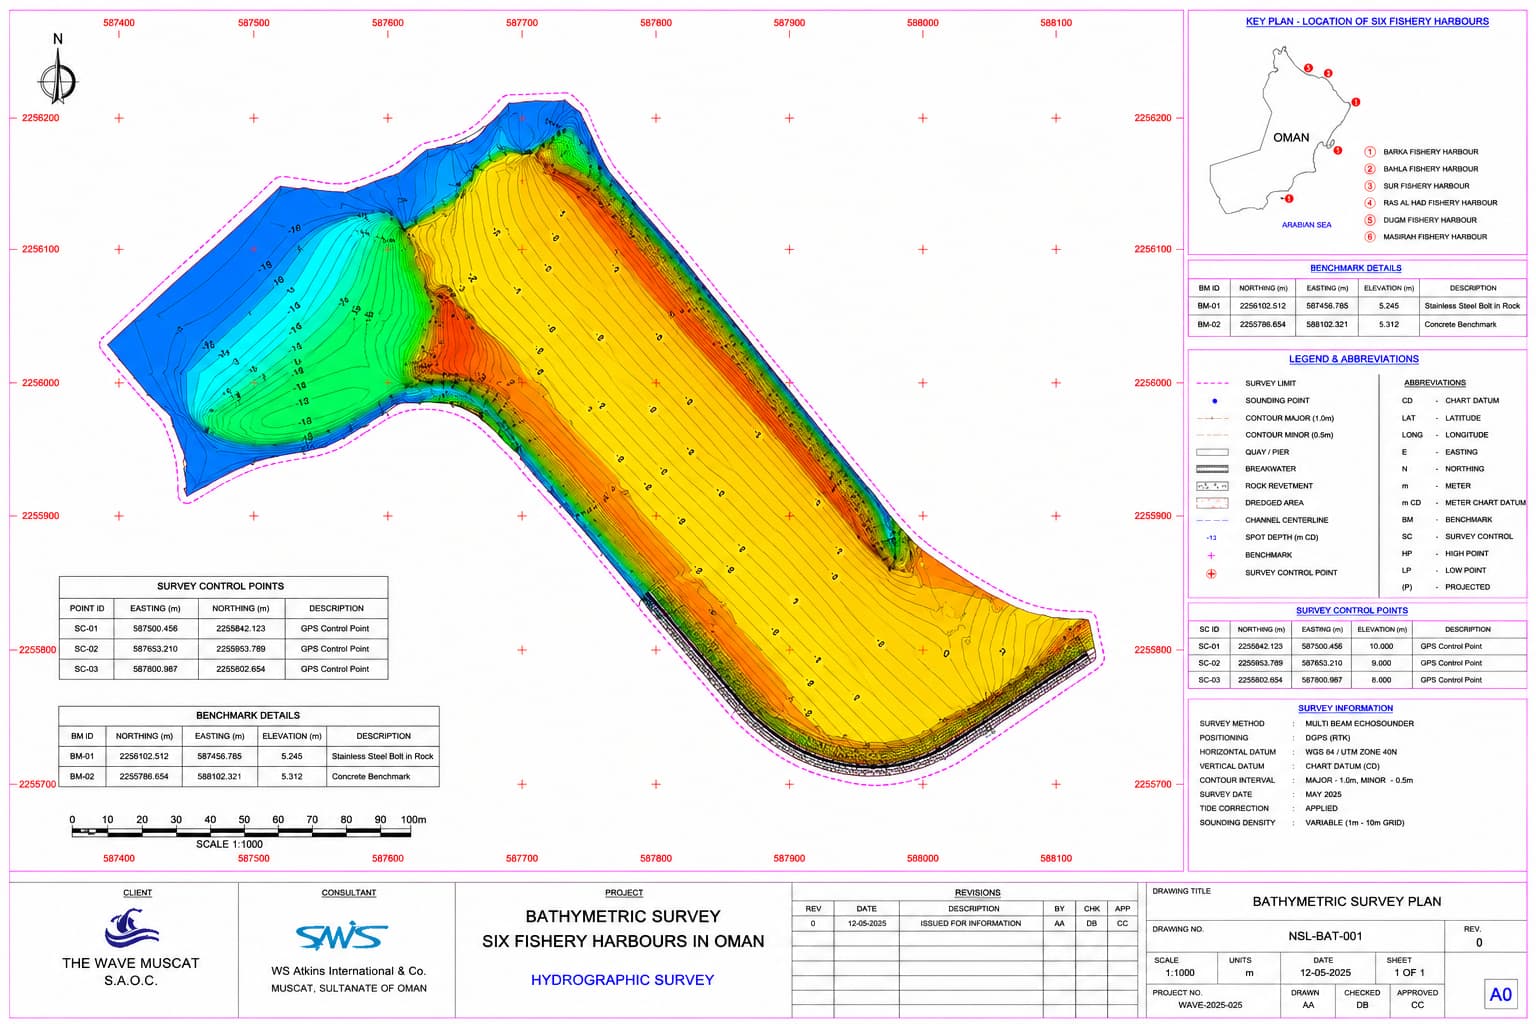This screenshot has height=1024, width=1536.
Task: Click the METER CHART DATUM abbreviation meaning
Action: click(1485, 503)
